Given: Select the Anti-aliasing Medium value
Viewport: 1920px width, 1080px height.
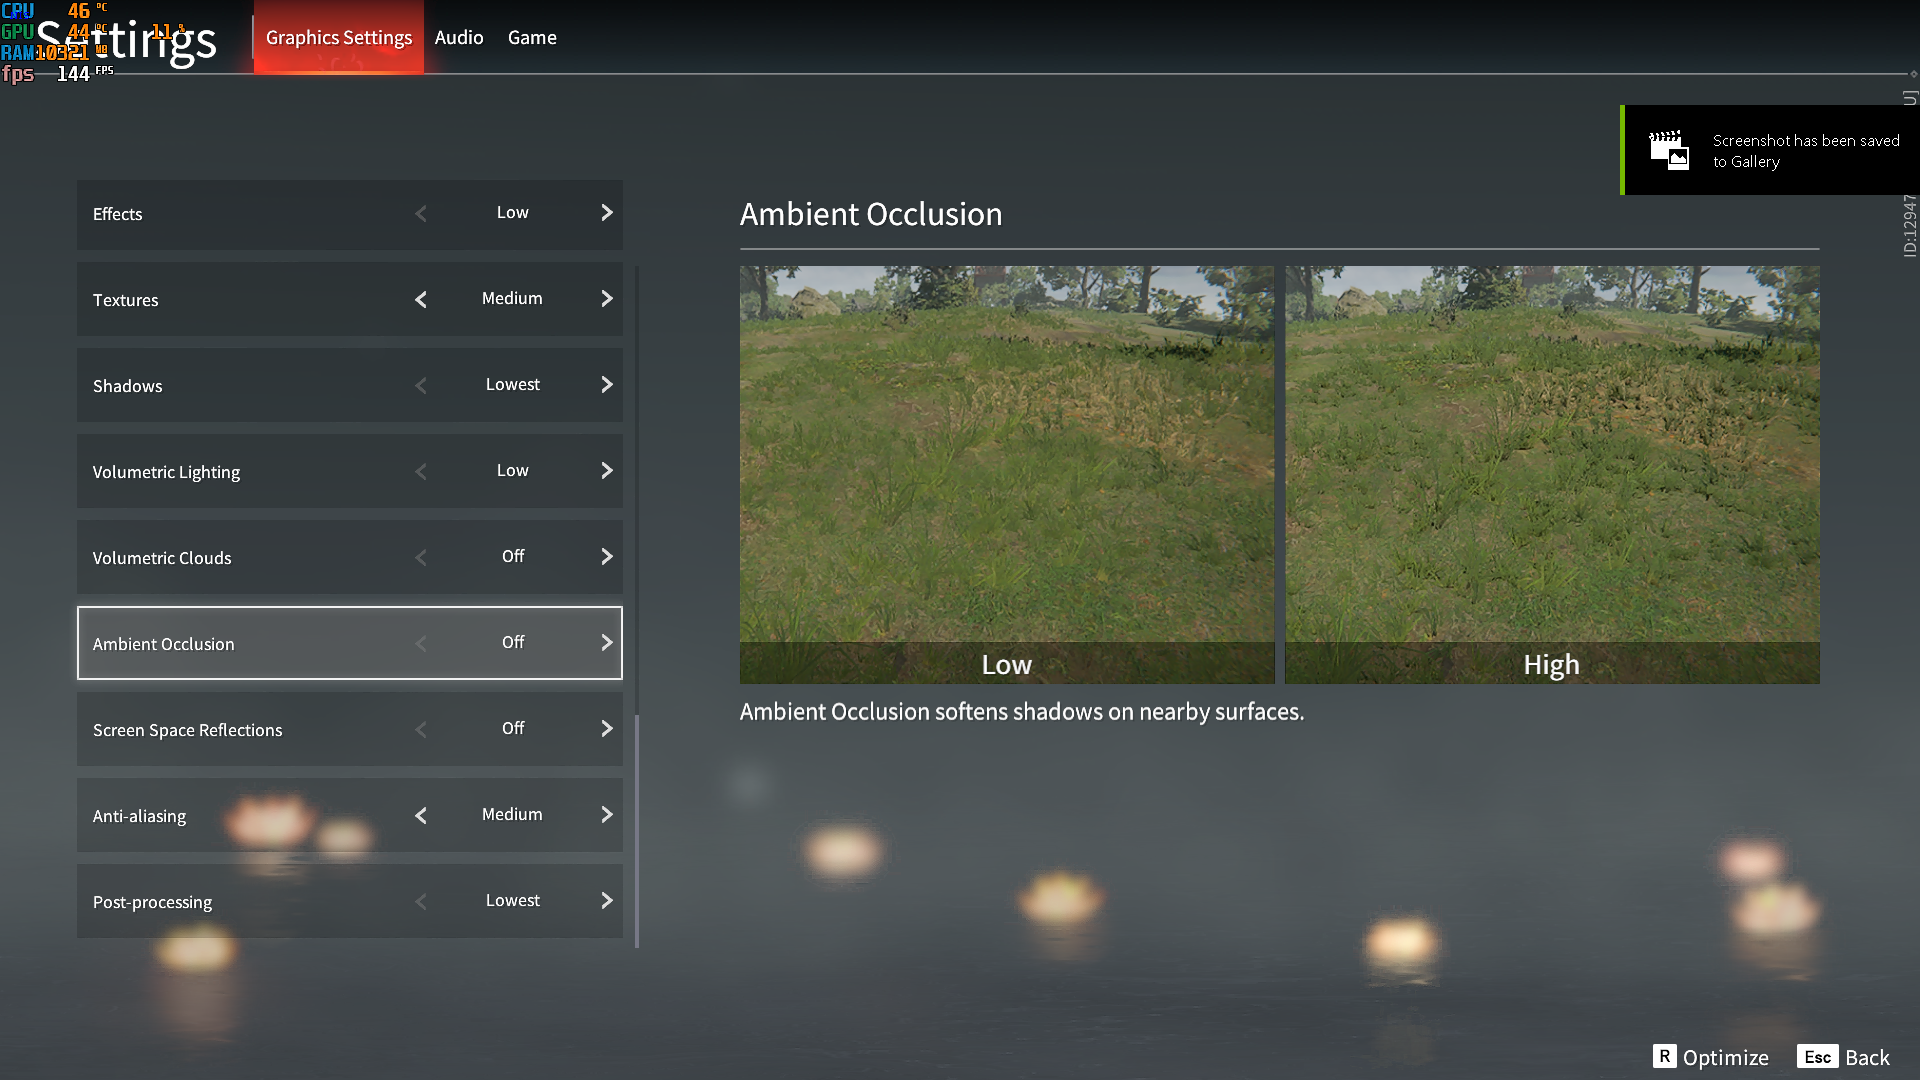Looking at the screenshot, I should pyautogui.click(x=512, y=815).
